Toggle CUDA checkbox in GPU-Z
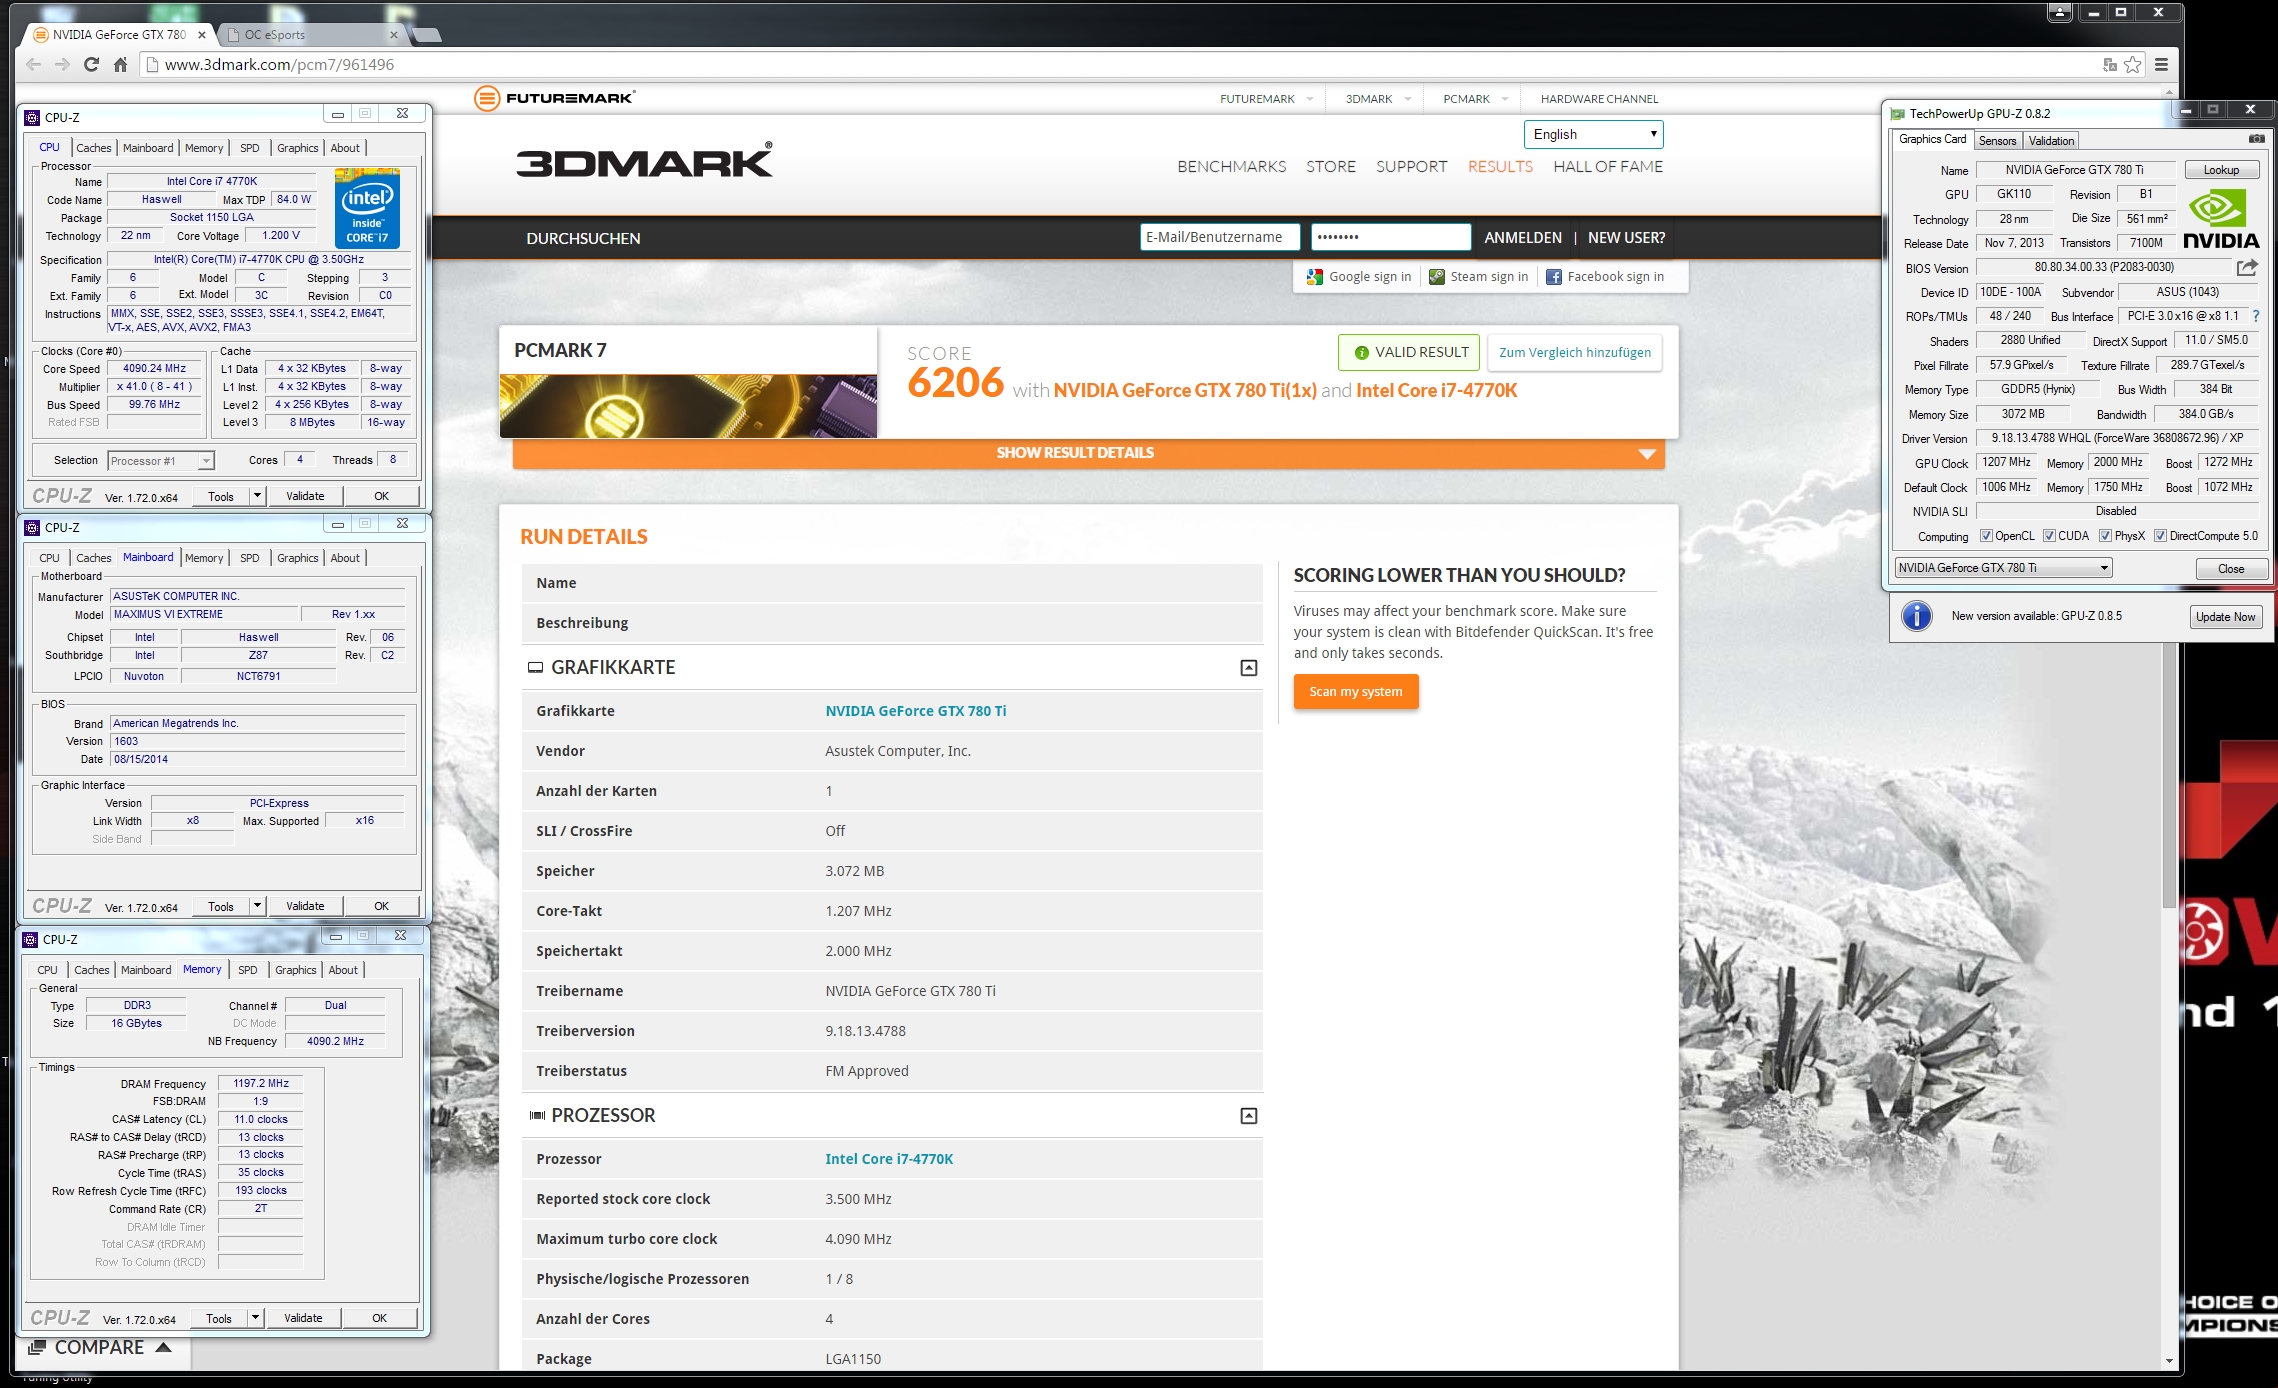This screenshot has width=2278, height=1388. [x=2049, y=536]
